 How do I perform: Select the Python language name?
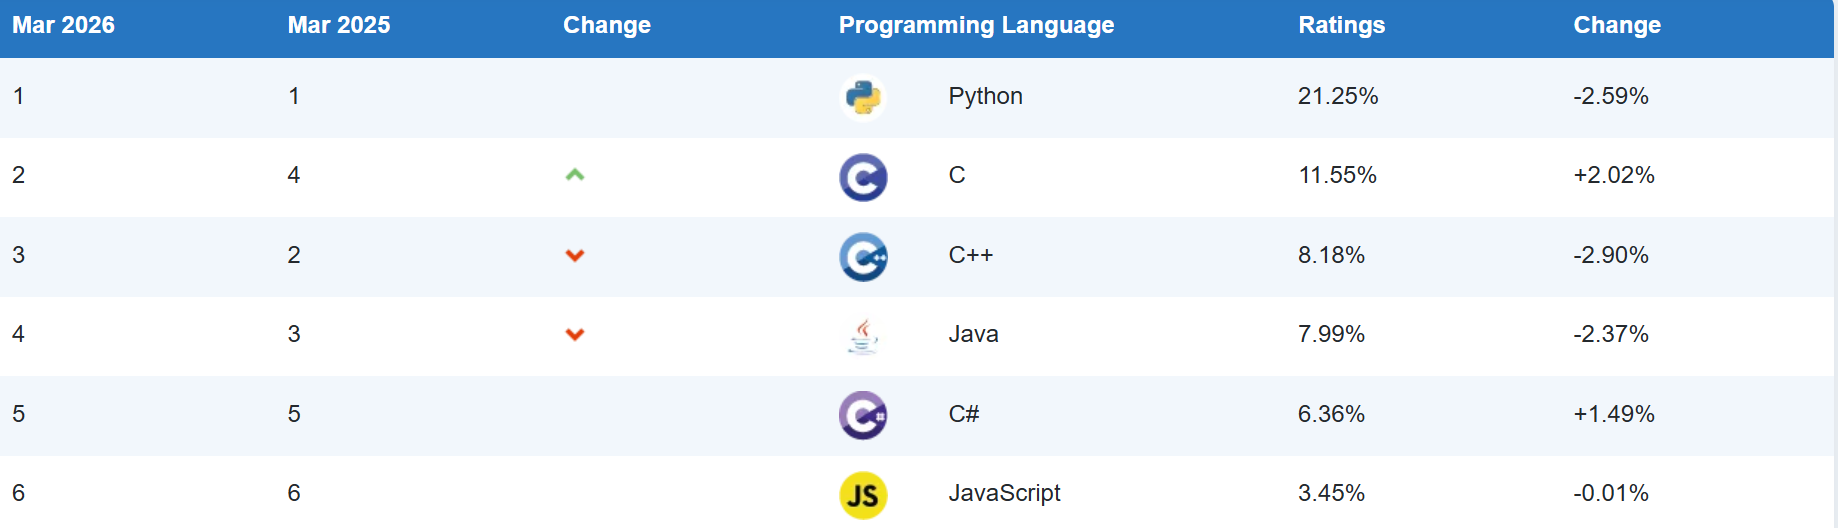(x=985, y=96)
